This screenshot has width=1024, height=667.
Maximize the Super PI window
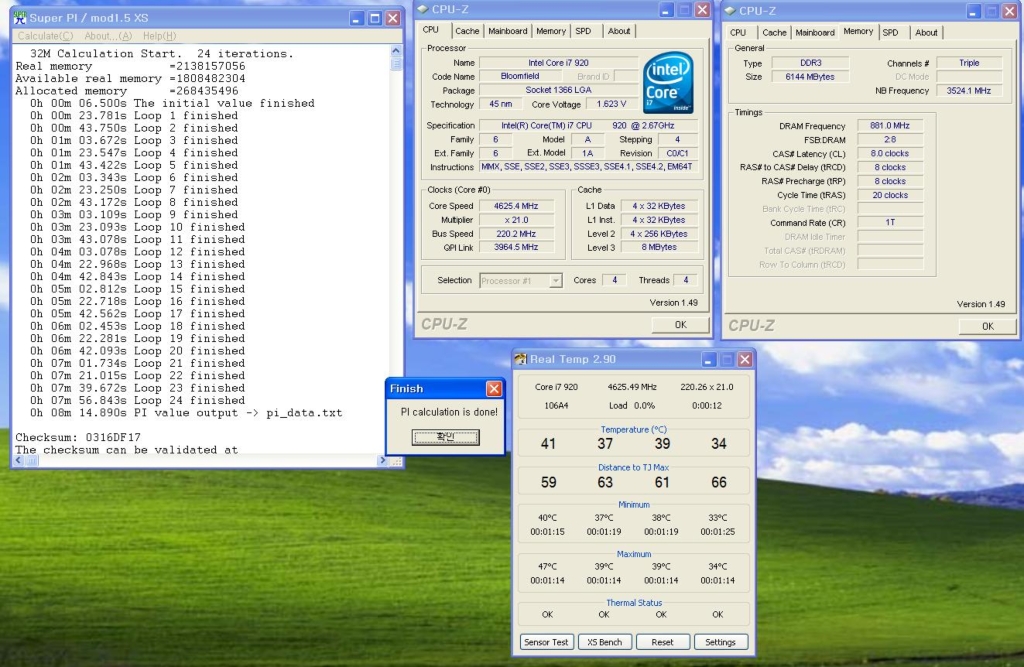pos(374,18)
